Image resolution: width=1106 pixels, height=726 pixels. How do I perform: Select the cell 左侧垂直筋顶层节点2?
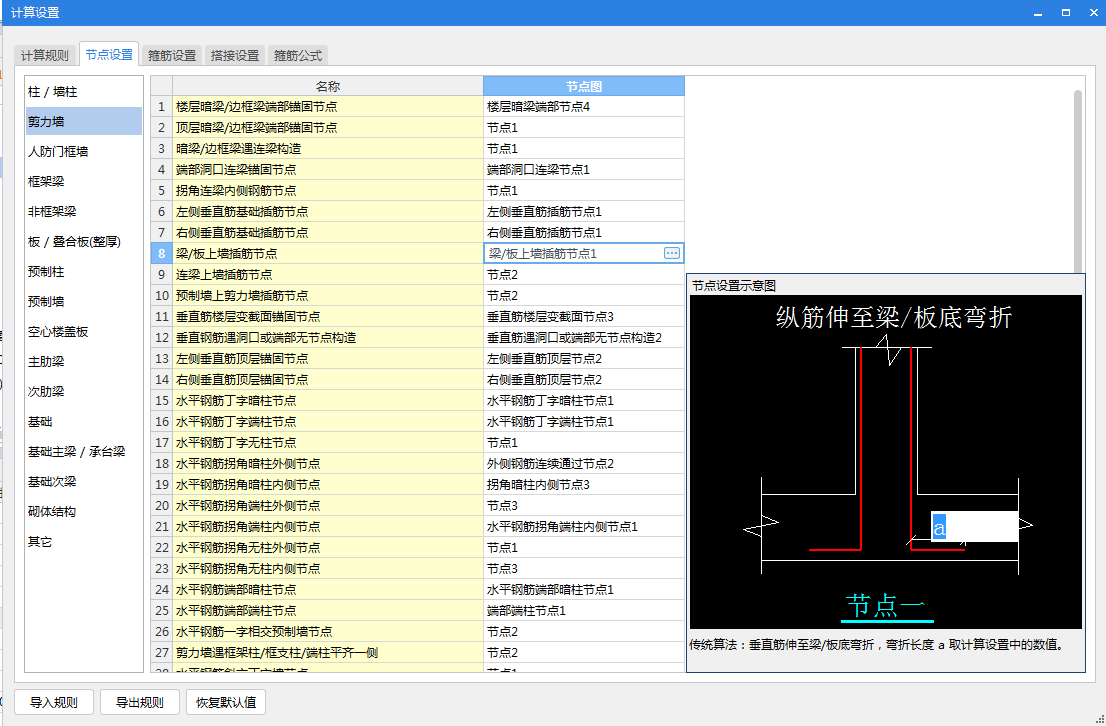[x=584, y=358]
